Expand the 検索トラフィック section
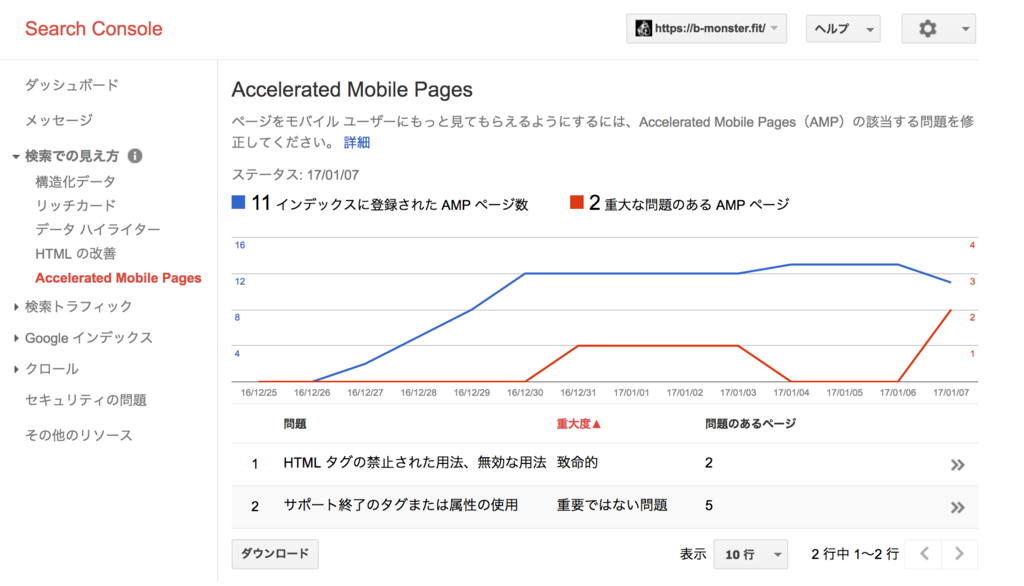Viewport: 1024px width, 586px height. pos(16,306)
